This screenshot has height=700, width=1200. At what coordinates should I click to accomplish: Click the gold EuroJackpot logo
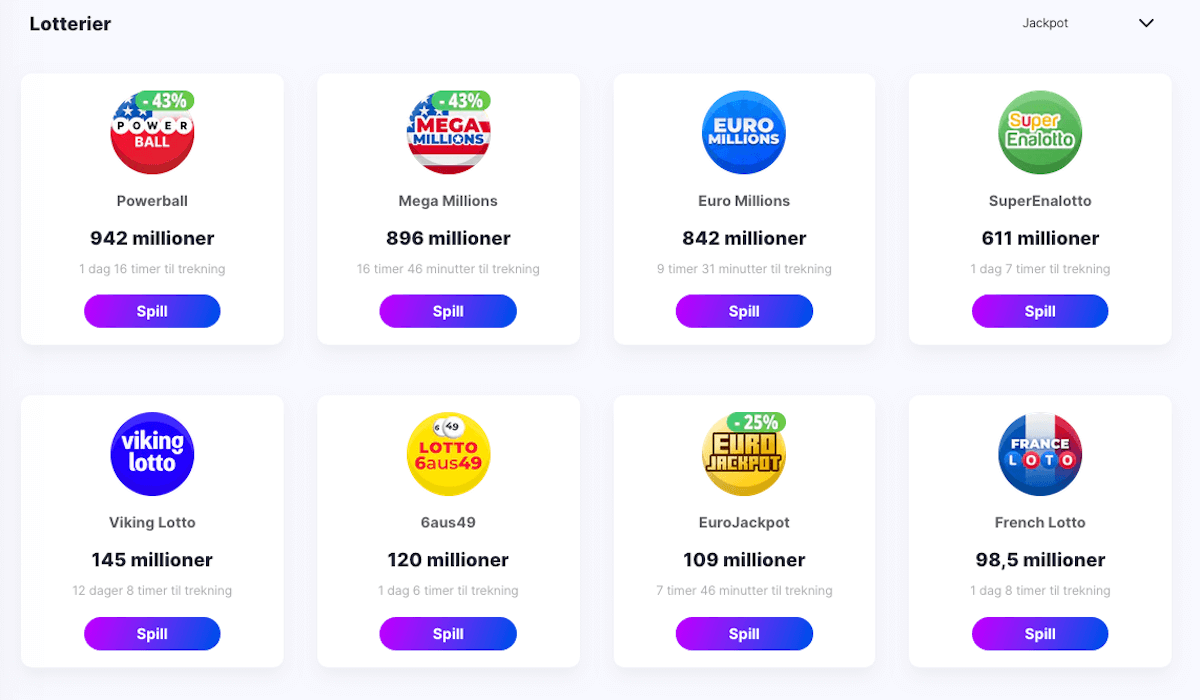[x=744, y=454]
